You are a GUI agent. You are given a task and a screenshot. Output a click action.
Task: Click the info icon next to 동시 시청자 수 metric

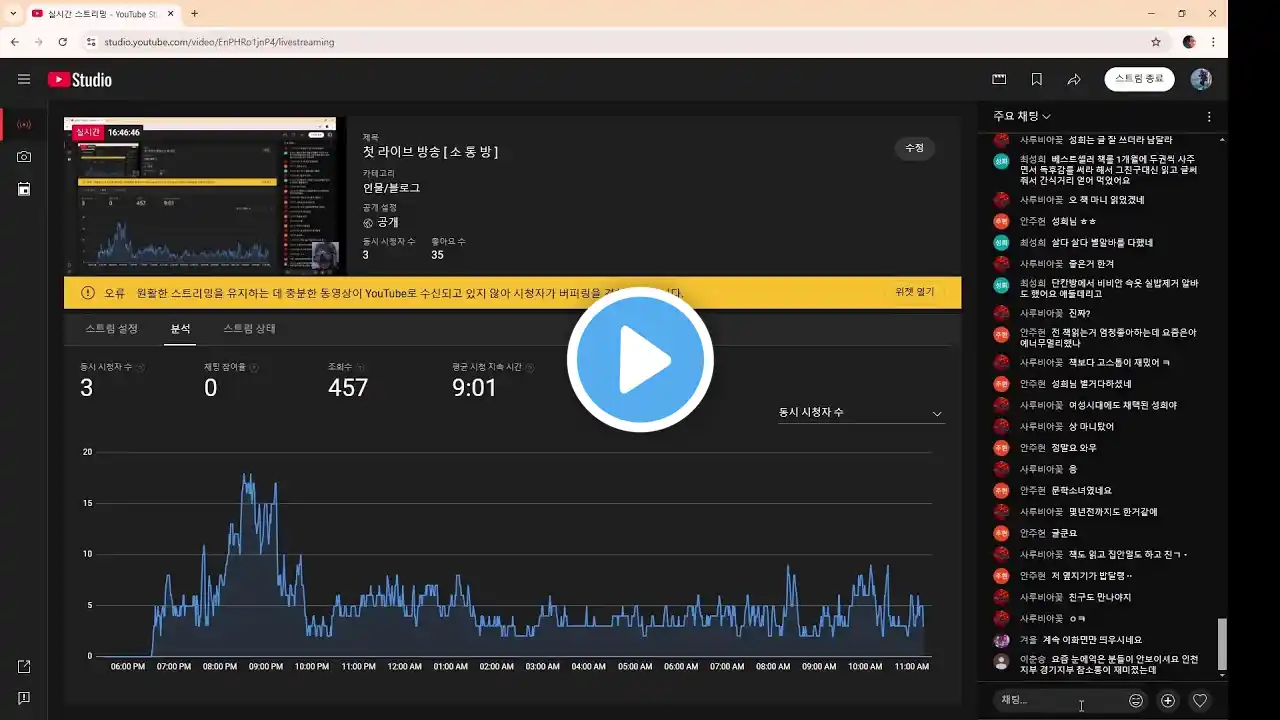pos(141,367)
